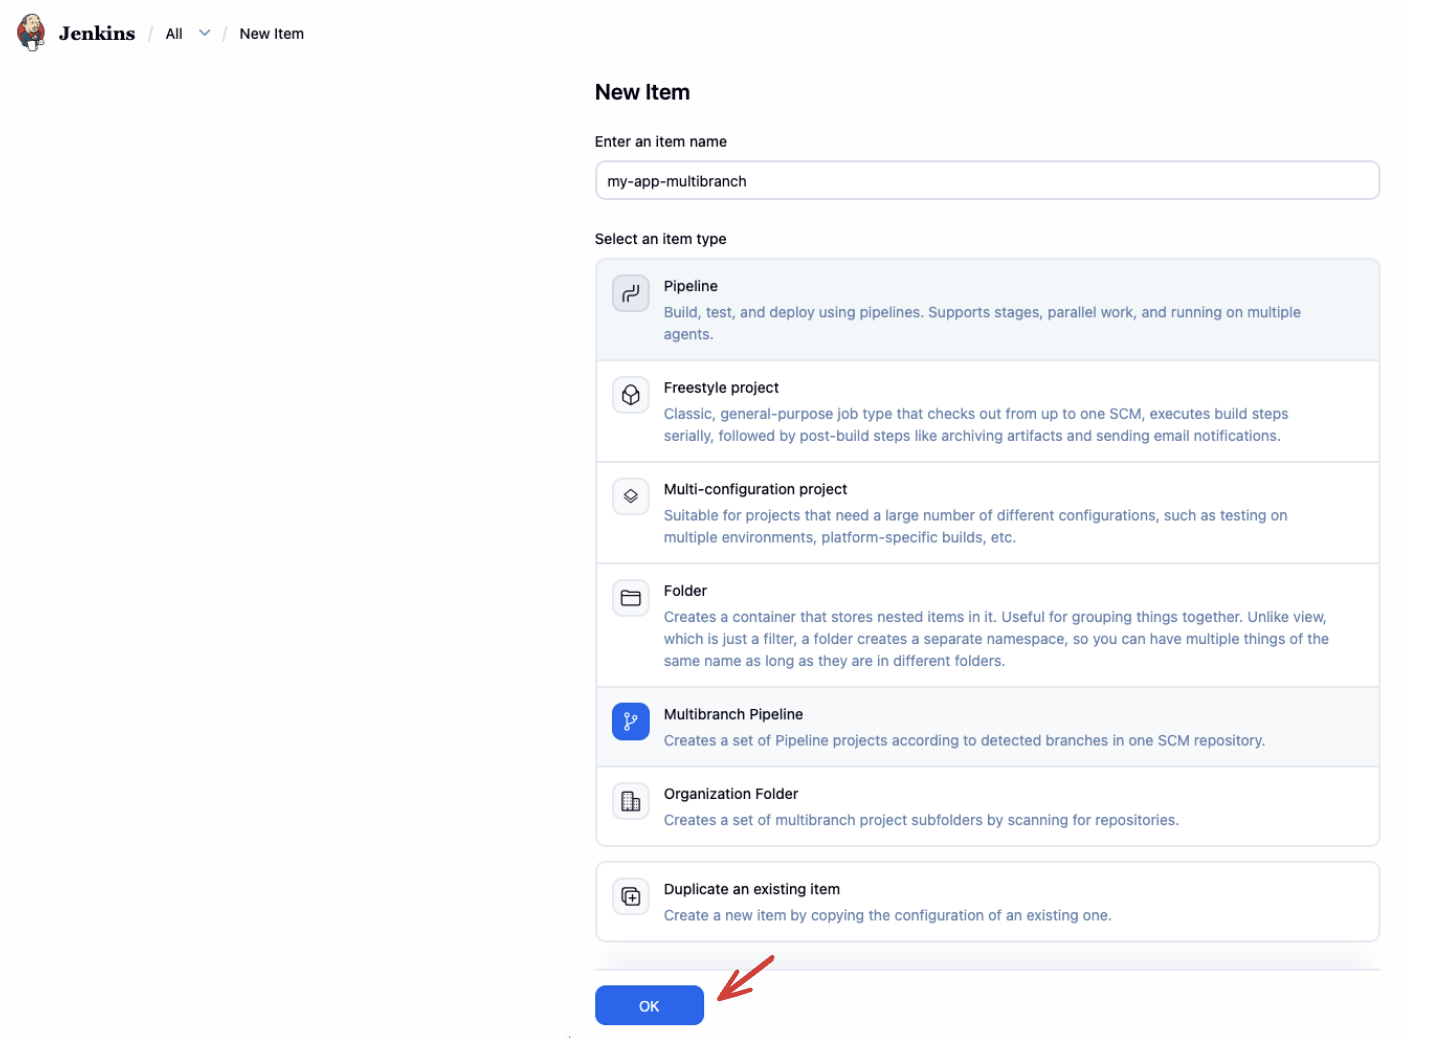The image size is (1444, 1042).
Task: Click the Jenkins butler logo icon
Action: [31, 33]
